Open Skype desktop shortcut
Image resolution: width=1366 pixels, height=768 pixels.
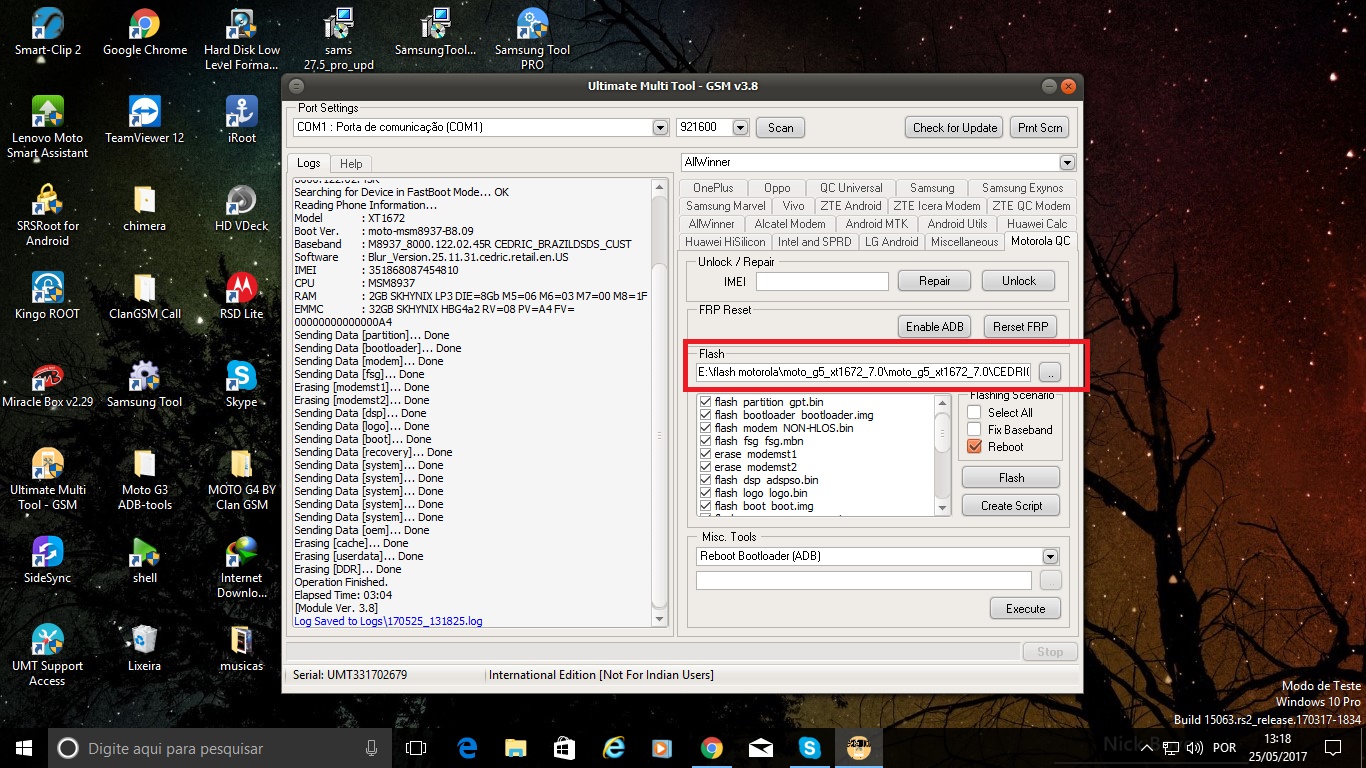[242, 384]
